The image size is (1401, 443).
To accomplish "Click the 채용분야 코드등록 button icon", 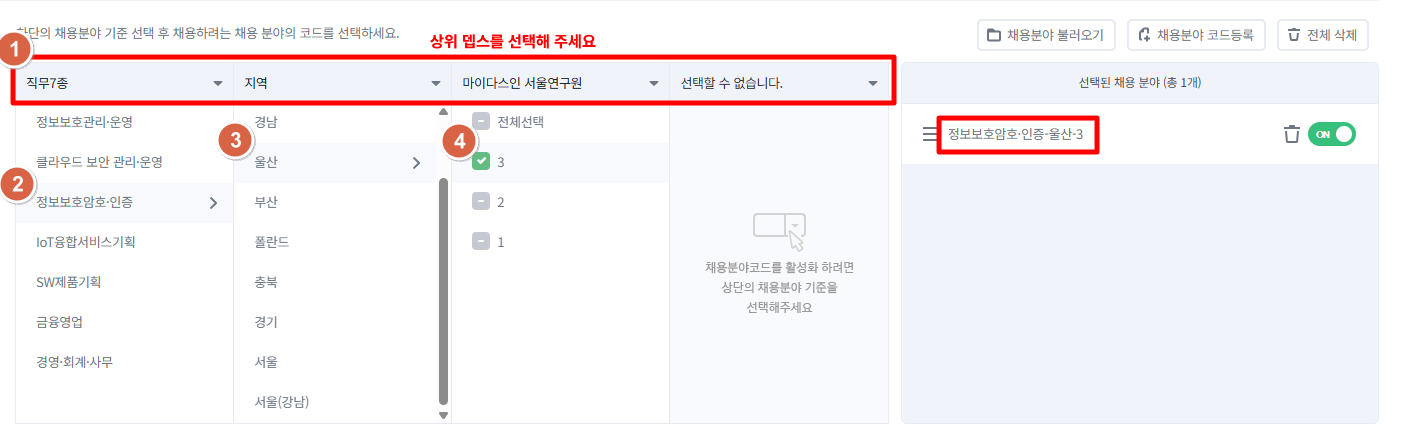I will [1144, 35].
